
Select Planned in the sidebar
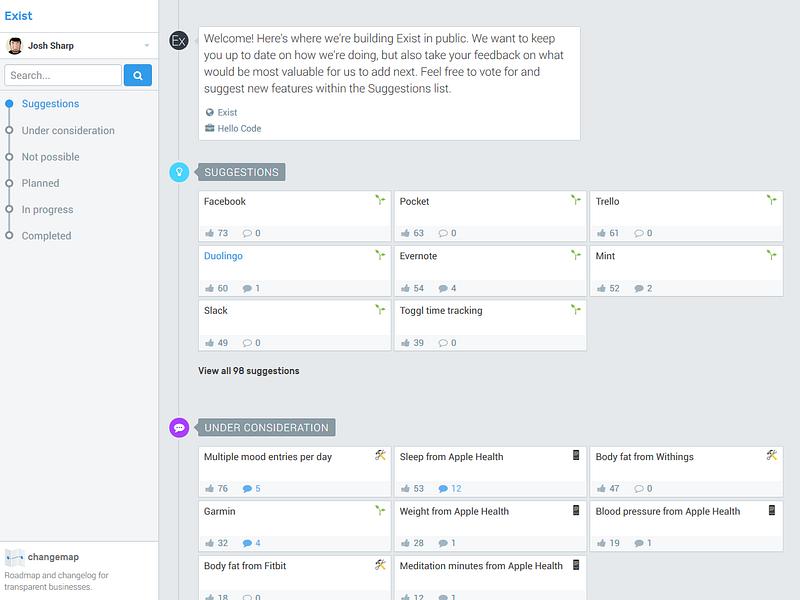click(40, 183)
